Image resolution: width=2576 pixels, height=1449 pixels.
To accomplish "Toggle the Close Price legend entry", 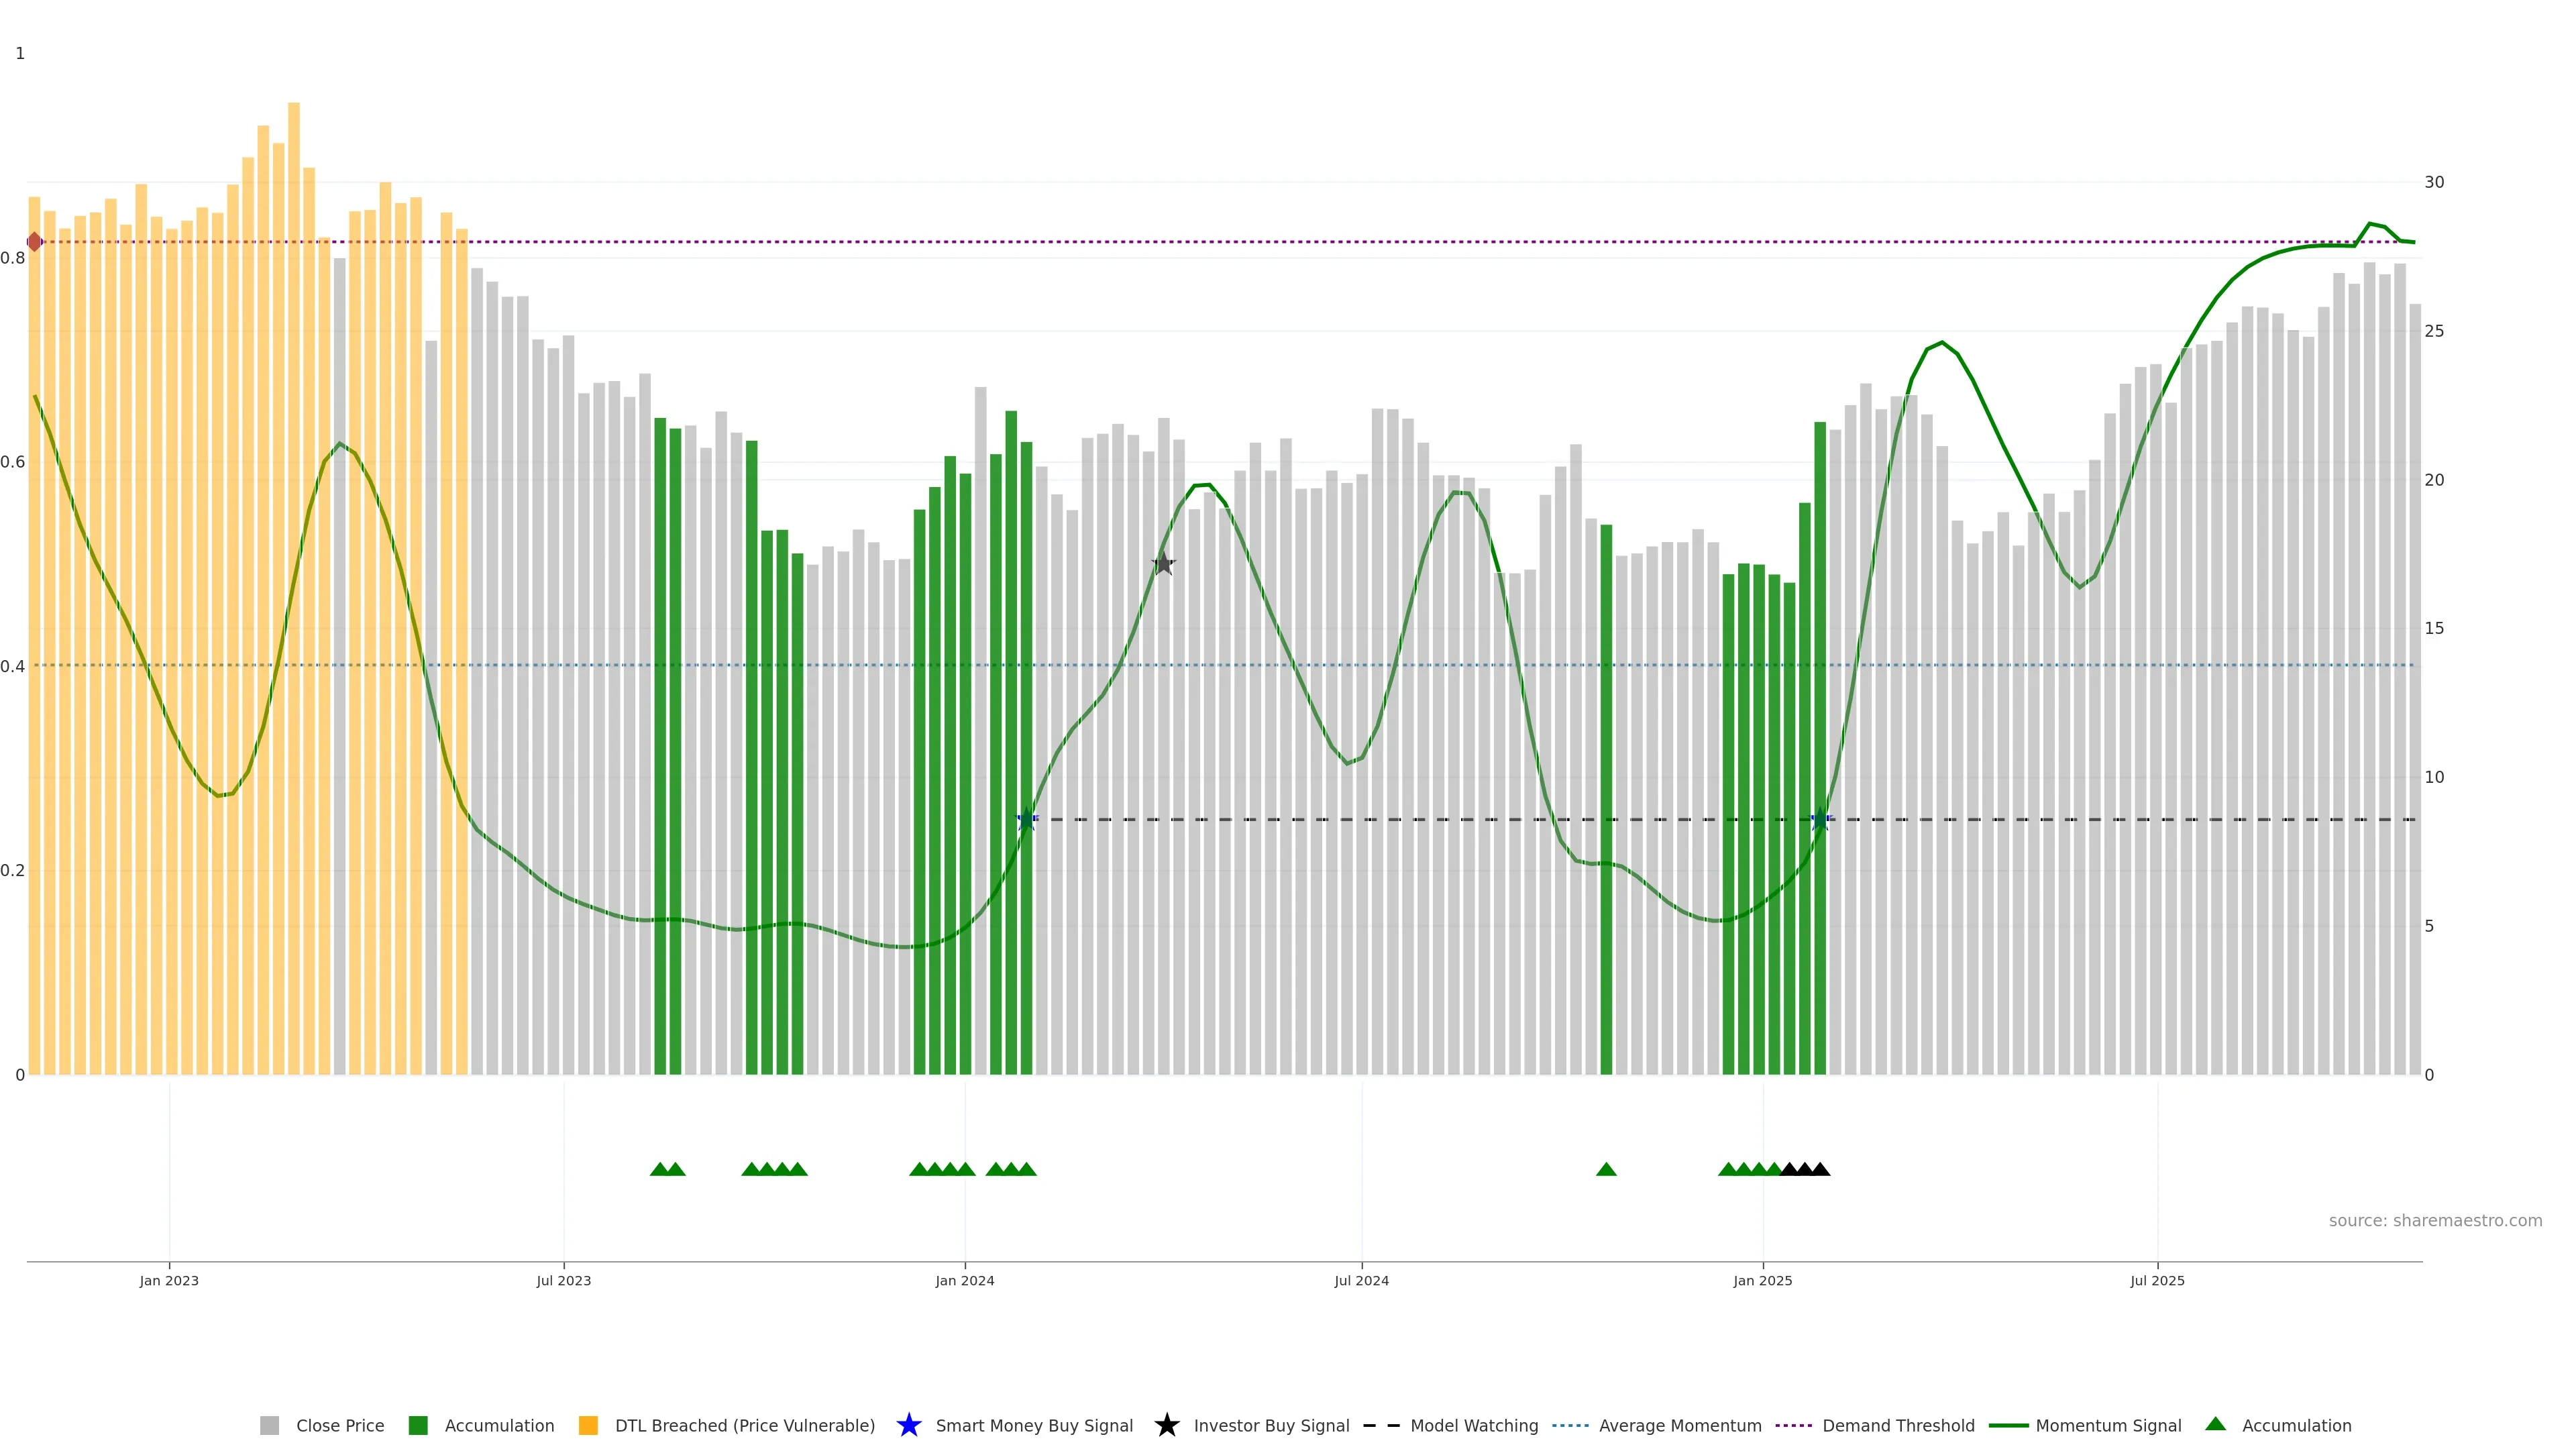I will tap(339, 1426).
